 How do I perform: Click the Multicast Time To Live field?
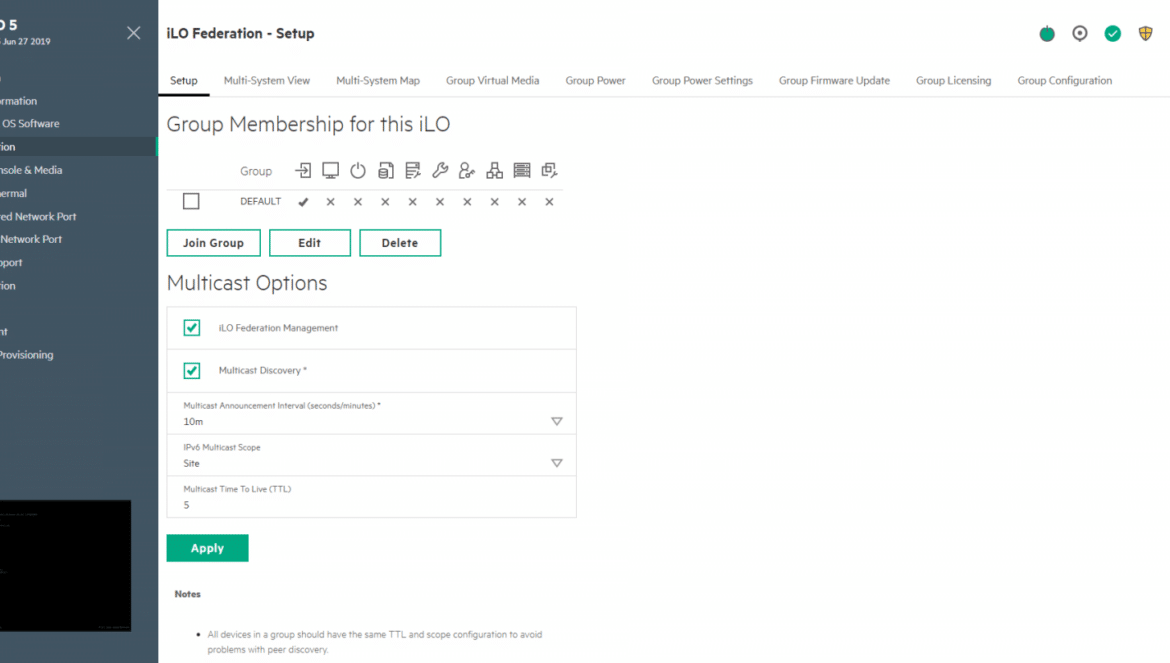pyautogui.click(x=372, y=497)
